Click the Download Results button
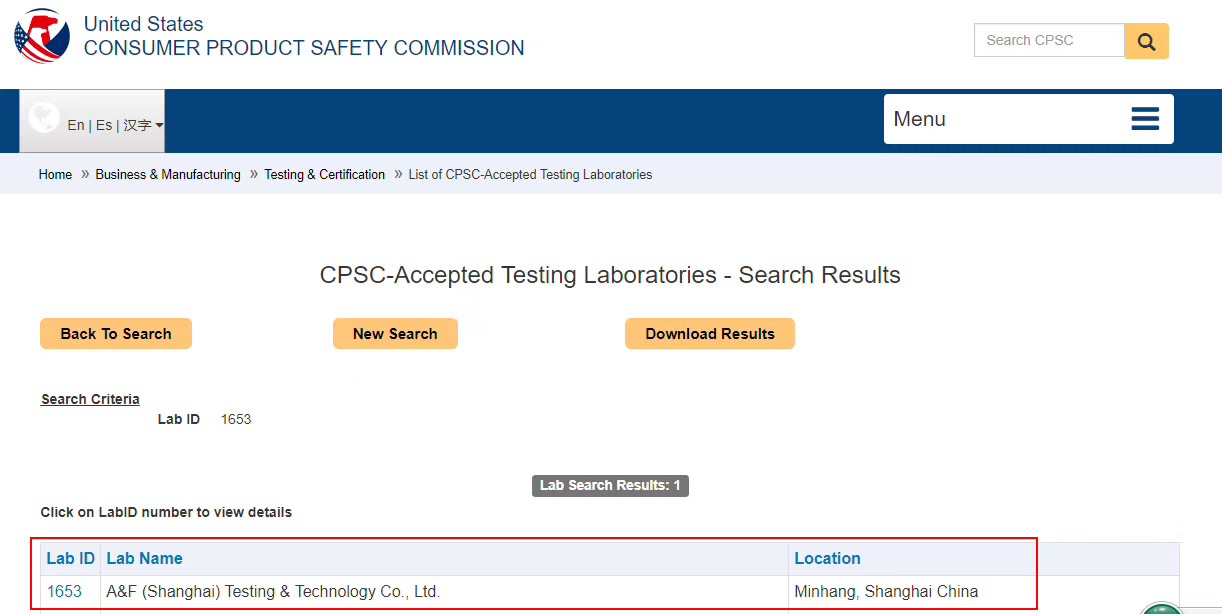The width and height of the screenshot is (1222, 614). [x=709, y=334]
